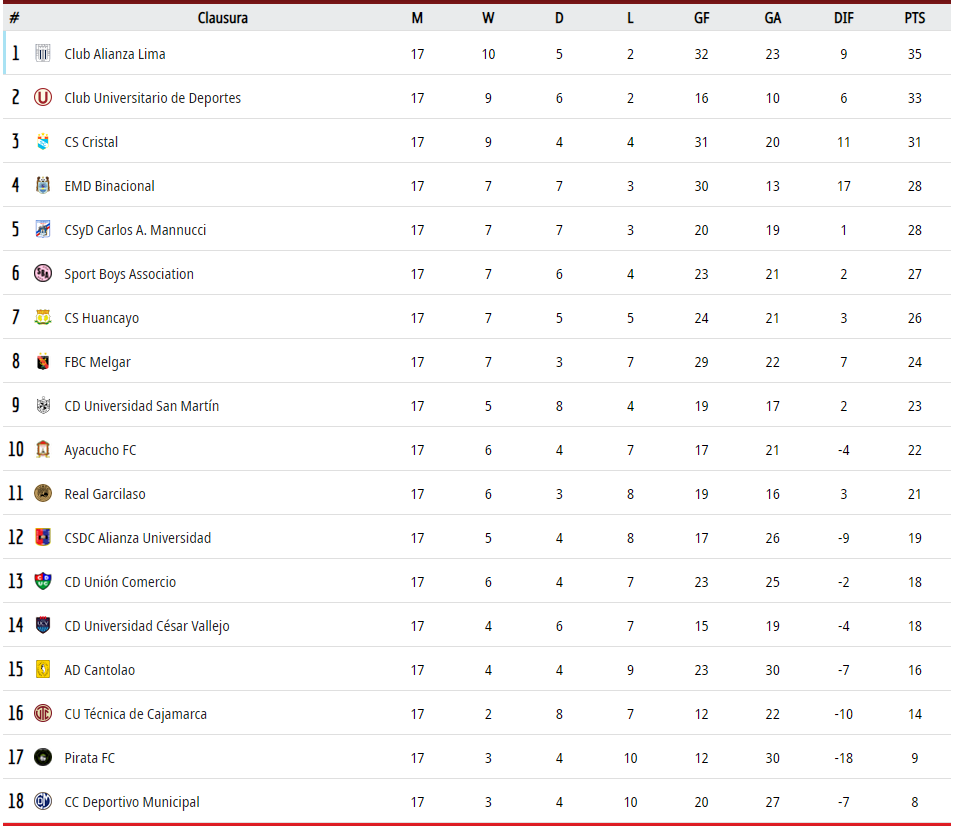
Task: Click the CC Deportivo Municipal badge
Action: 43,801
